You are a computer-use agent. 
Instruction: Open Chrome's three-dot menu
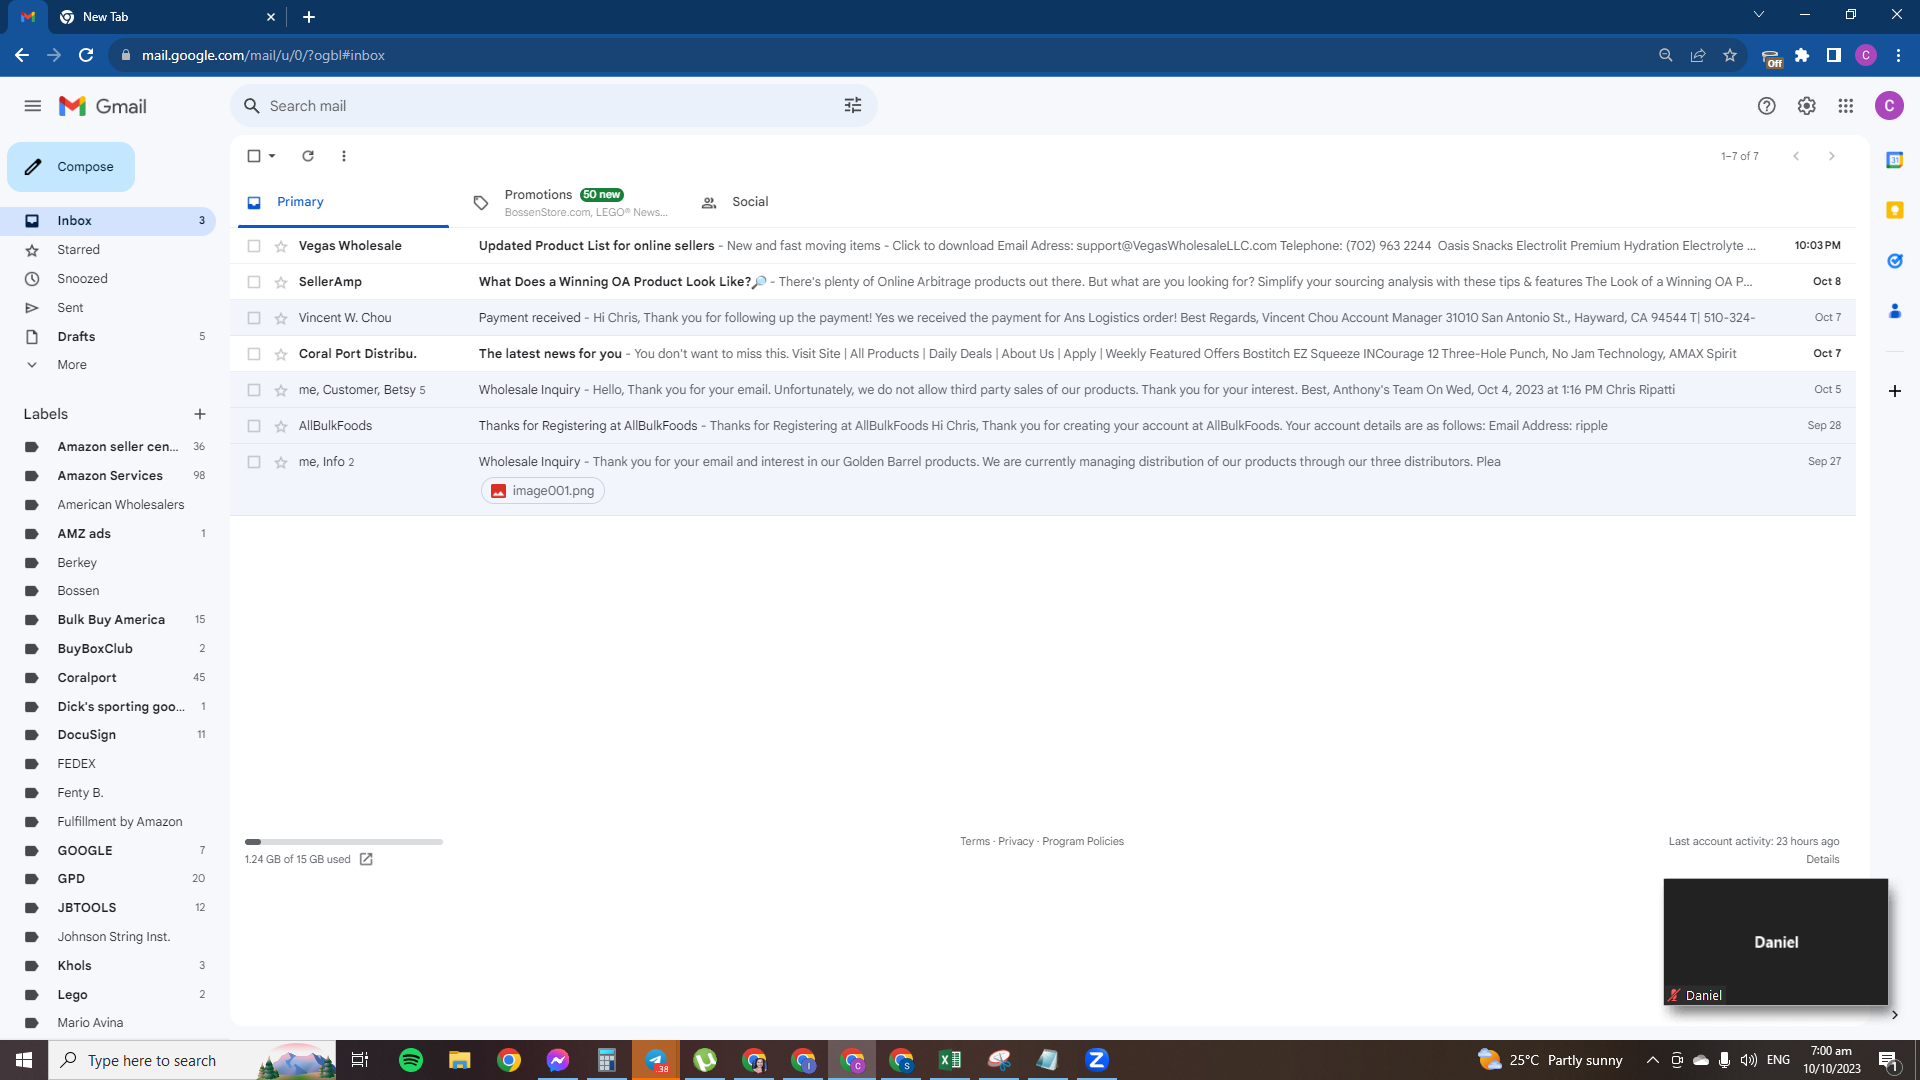(1898, 55)
